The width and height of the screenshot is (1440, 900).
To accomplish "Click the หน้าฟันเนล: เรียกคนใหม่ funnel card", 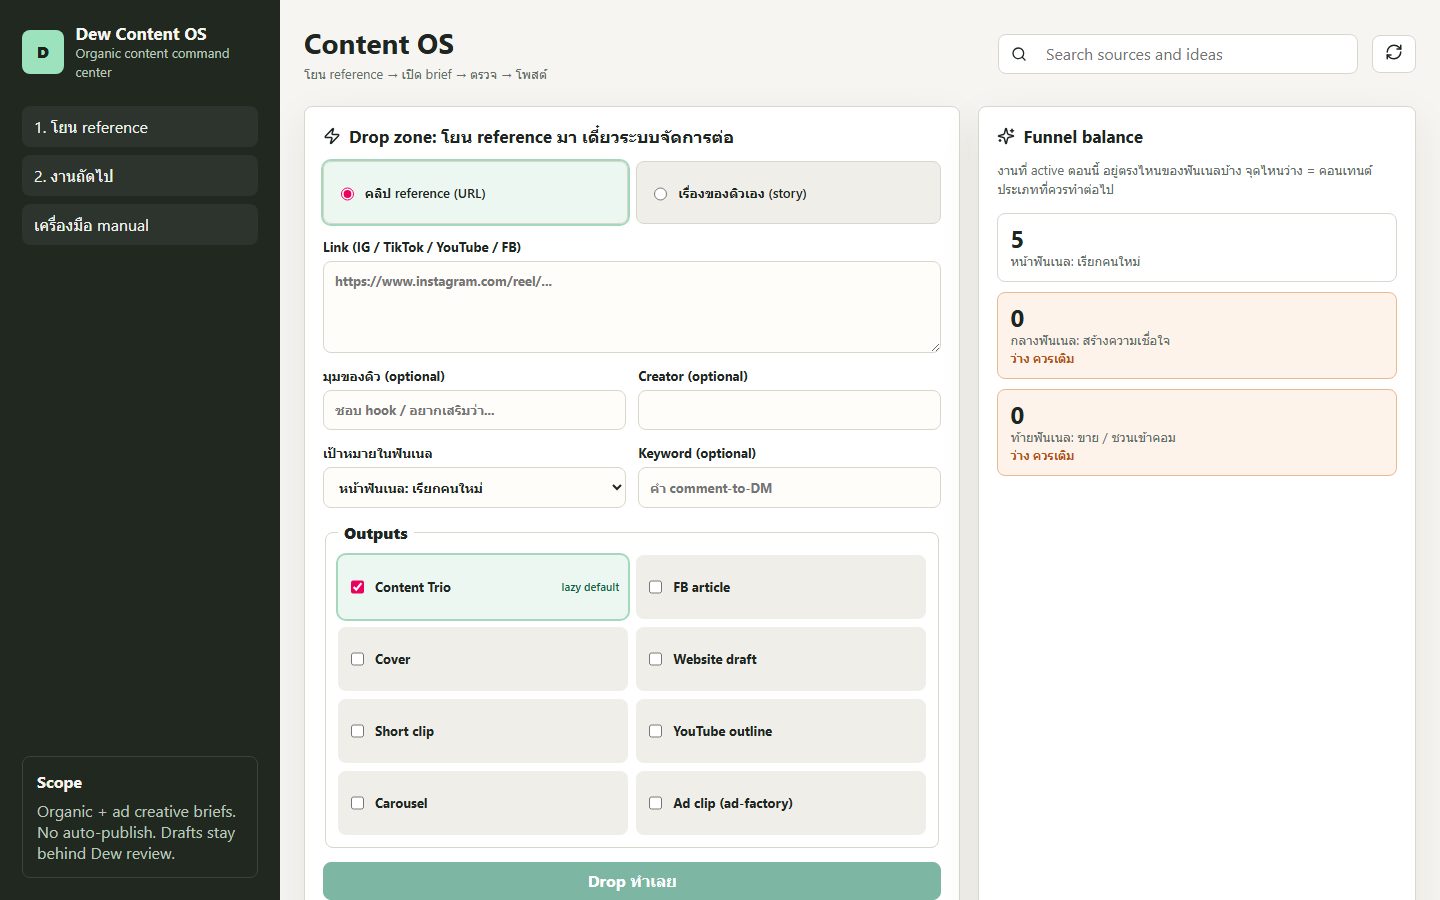I will [1197, 248].
